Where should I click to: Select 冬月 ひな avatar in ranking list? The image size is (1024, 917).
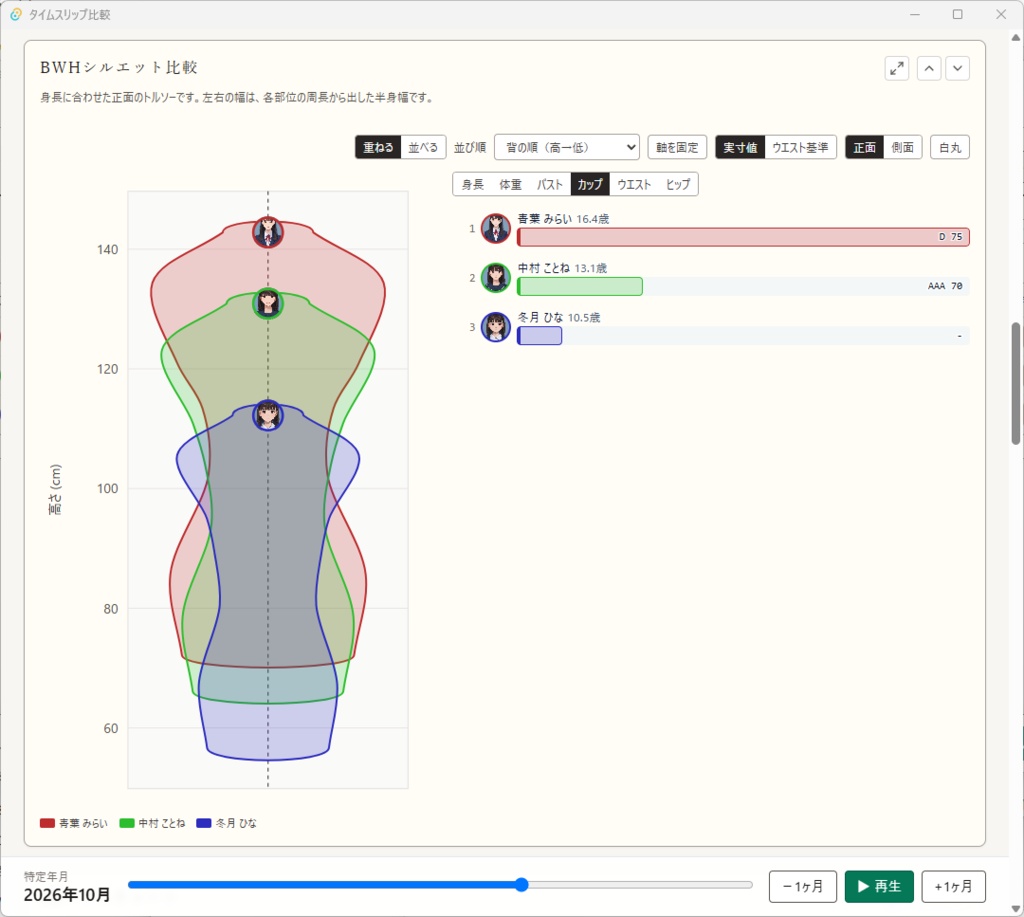click(496, 327)
